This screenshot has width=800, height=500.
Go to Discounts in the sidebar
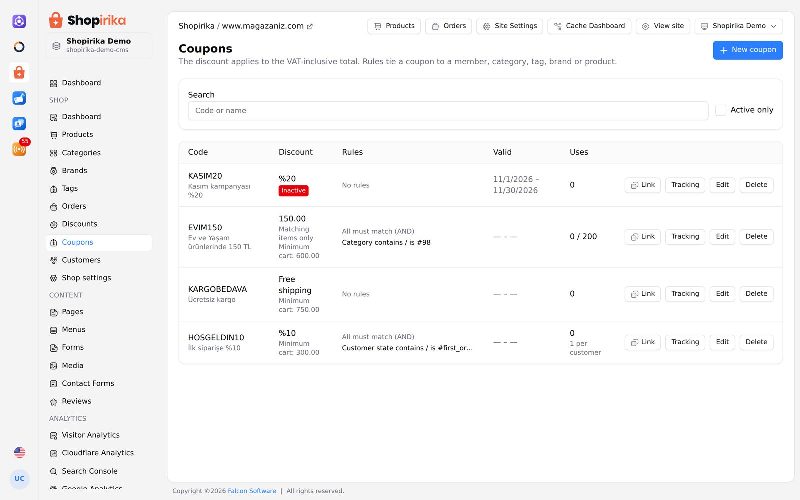(79, 224)
